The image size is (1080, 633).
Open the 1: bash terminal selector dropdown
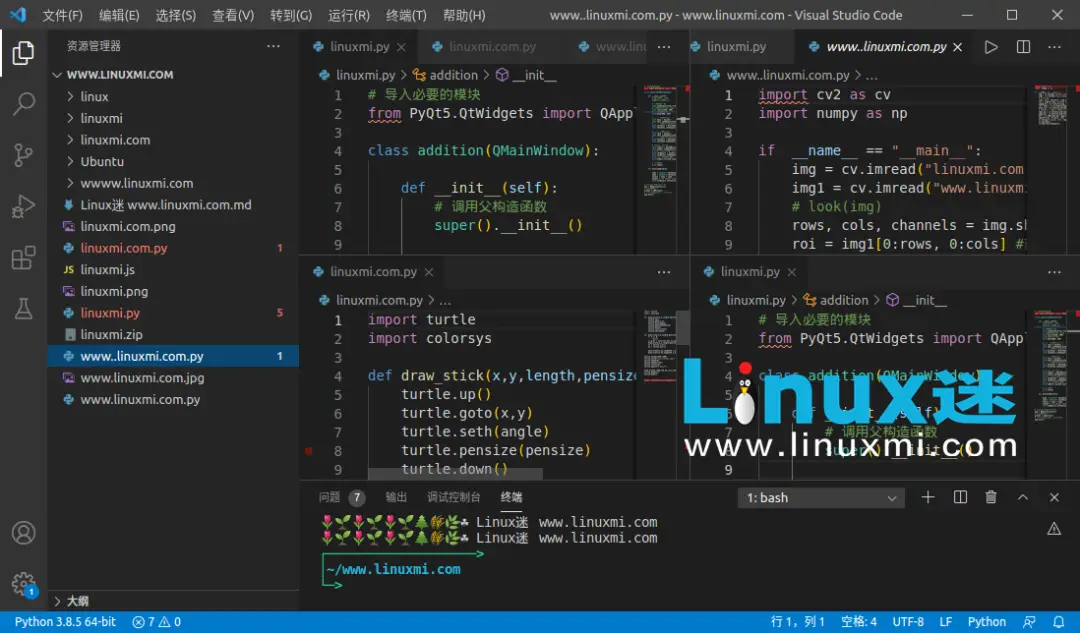(820, 498)
